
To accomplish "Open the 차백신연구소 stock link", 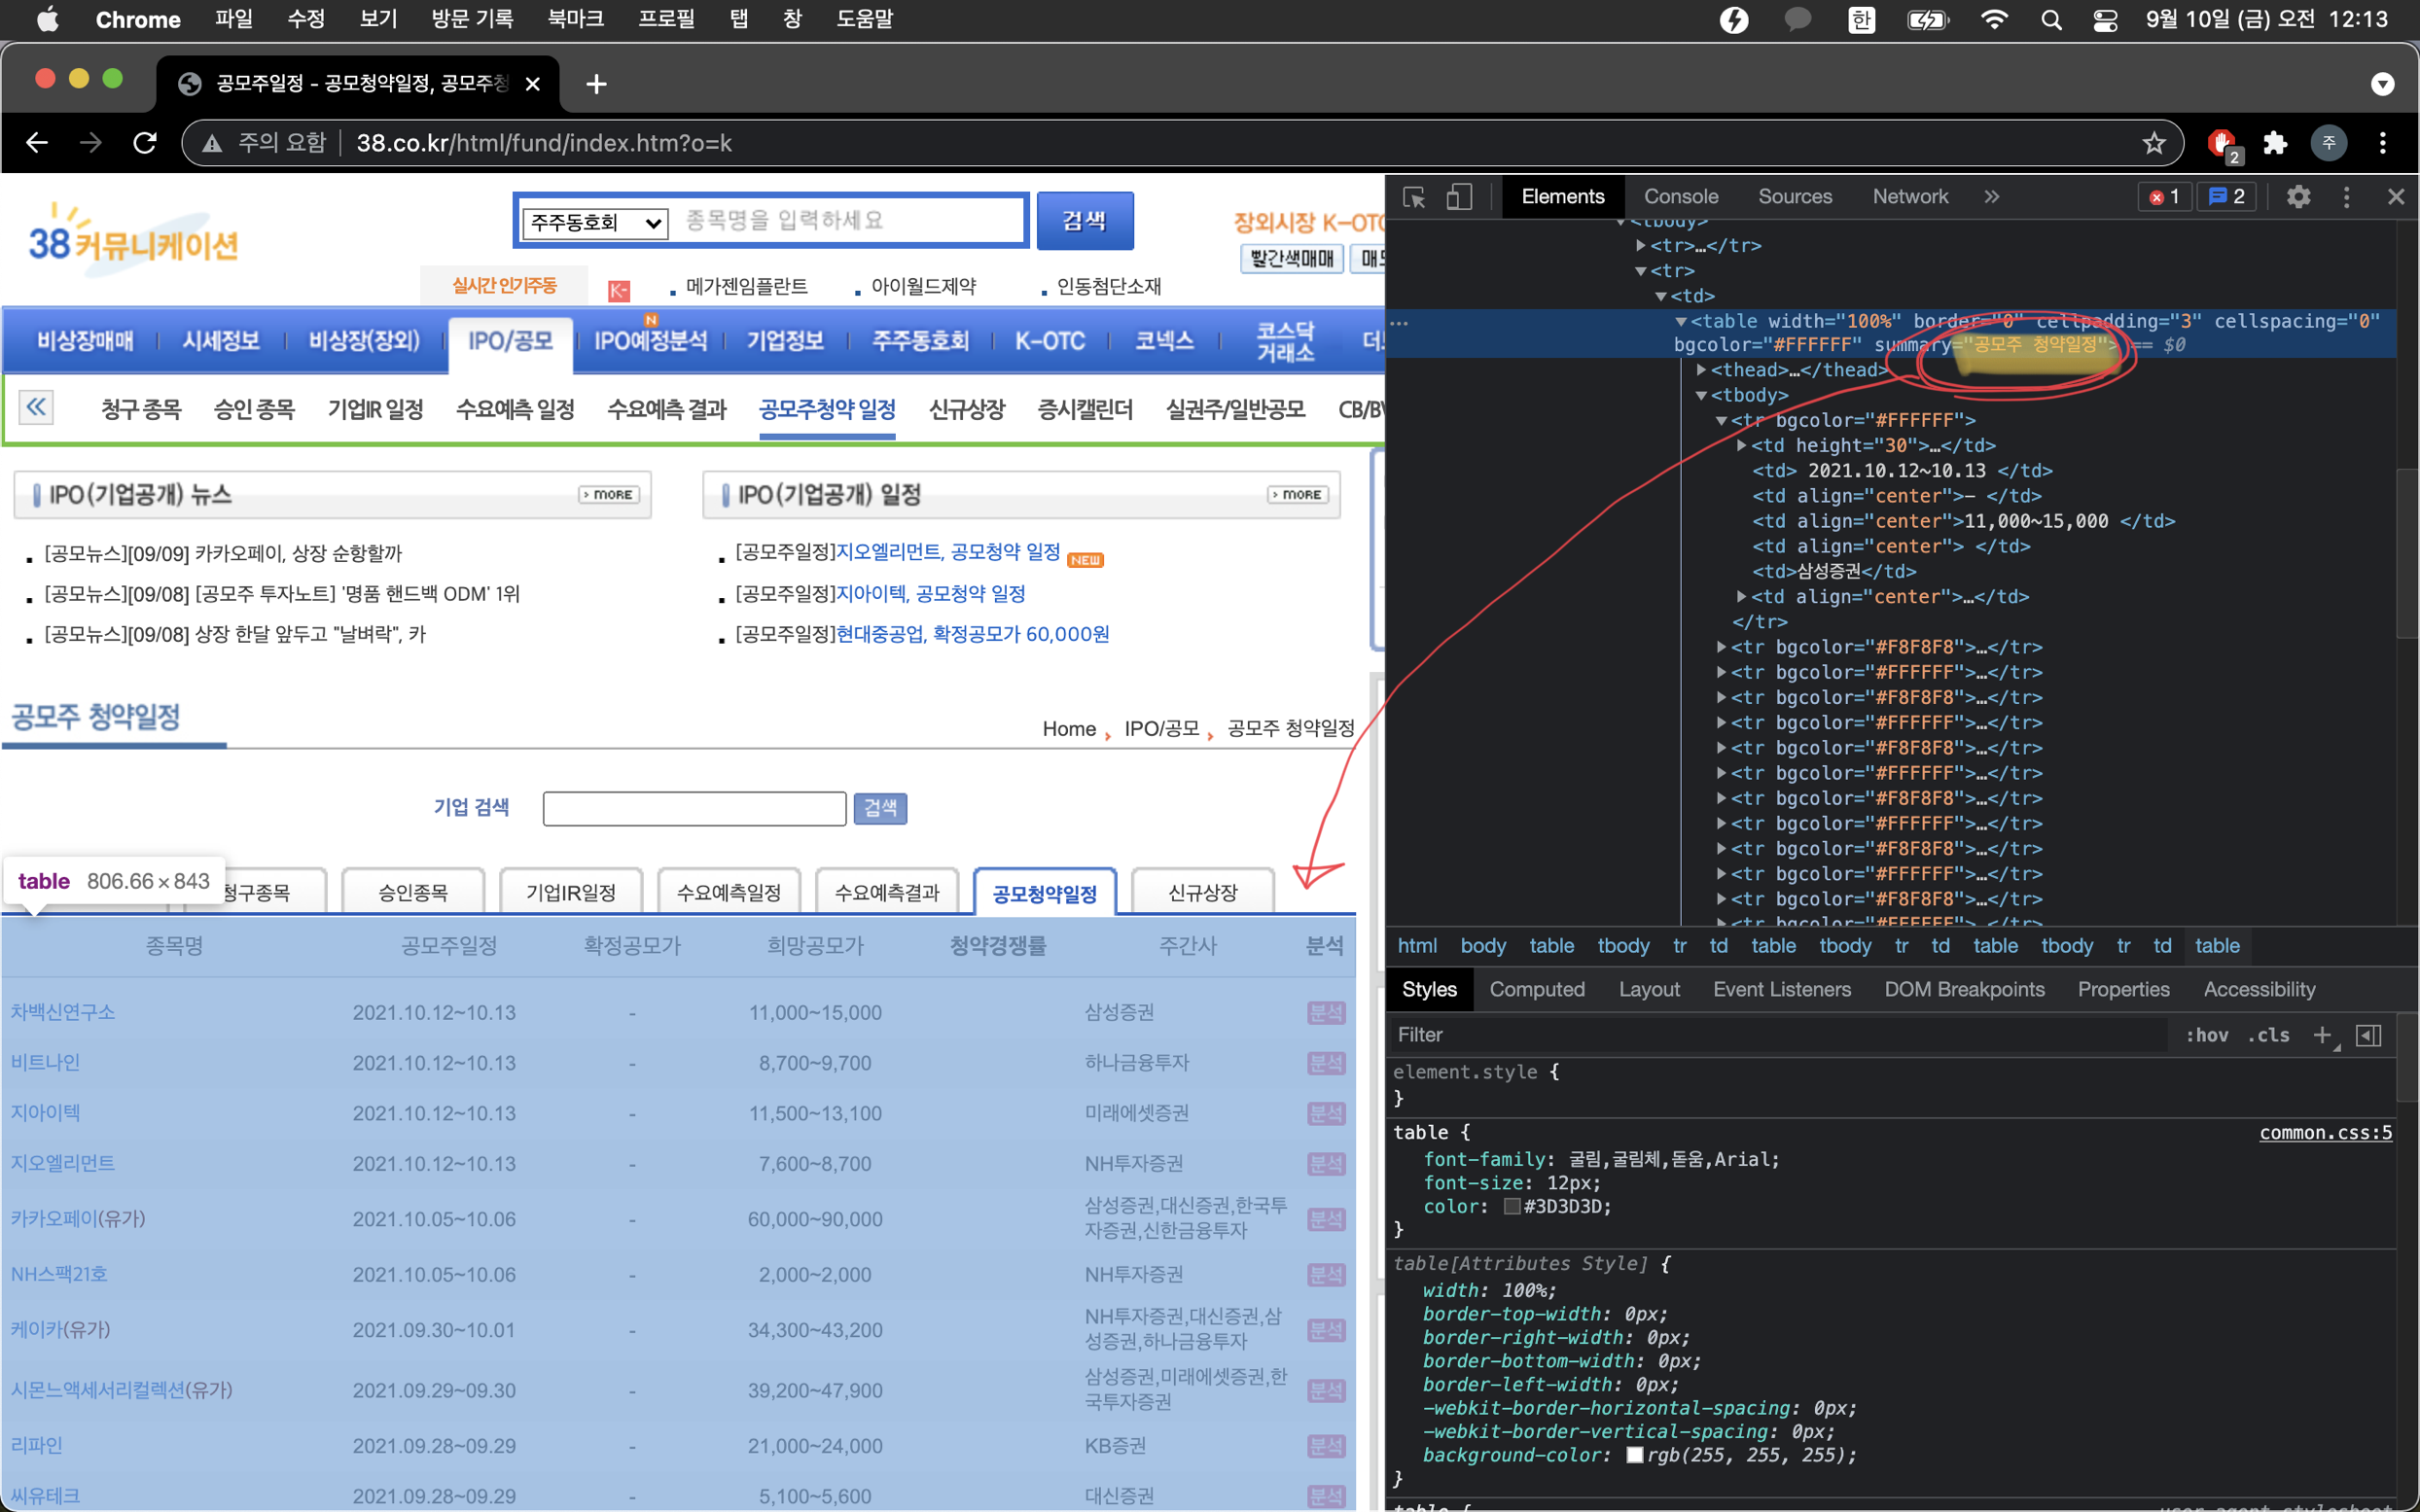I will coord(63,1012).
